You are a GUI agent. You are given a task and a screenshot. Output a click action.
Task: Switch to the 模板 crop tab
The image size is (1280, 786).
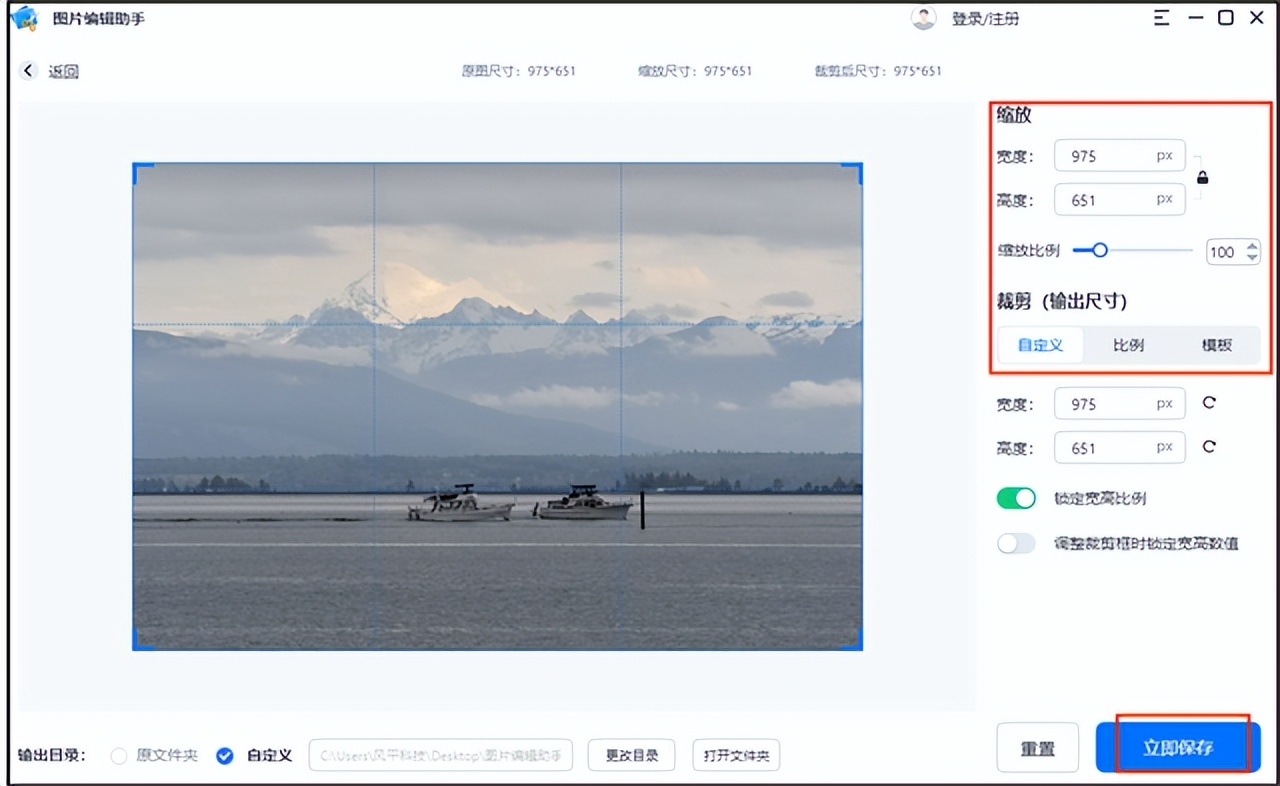click(1215, 344)
